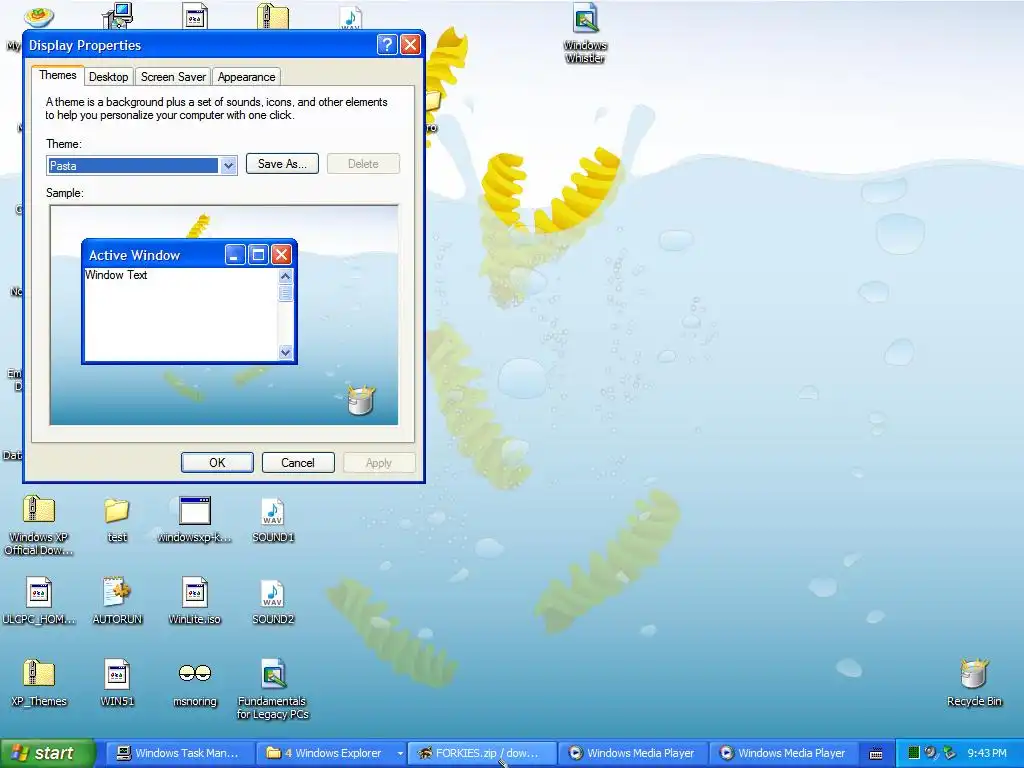The width and height of the screenshot is (1024, 768).
Task: Switch to the Themes tab
Action: pyautogui.click(x=57, y=75)
